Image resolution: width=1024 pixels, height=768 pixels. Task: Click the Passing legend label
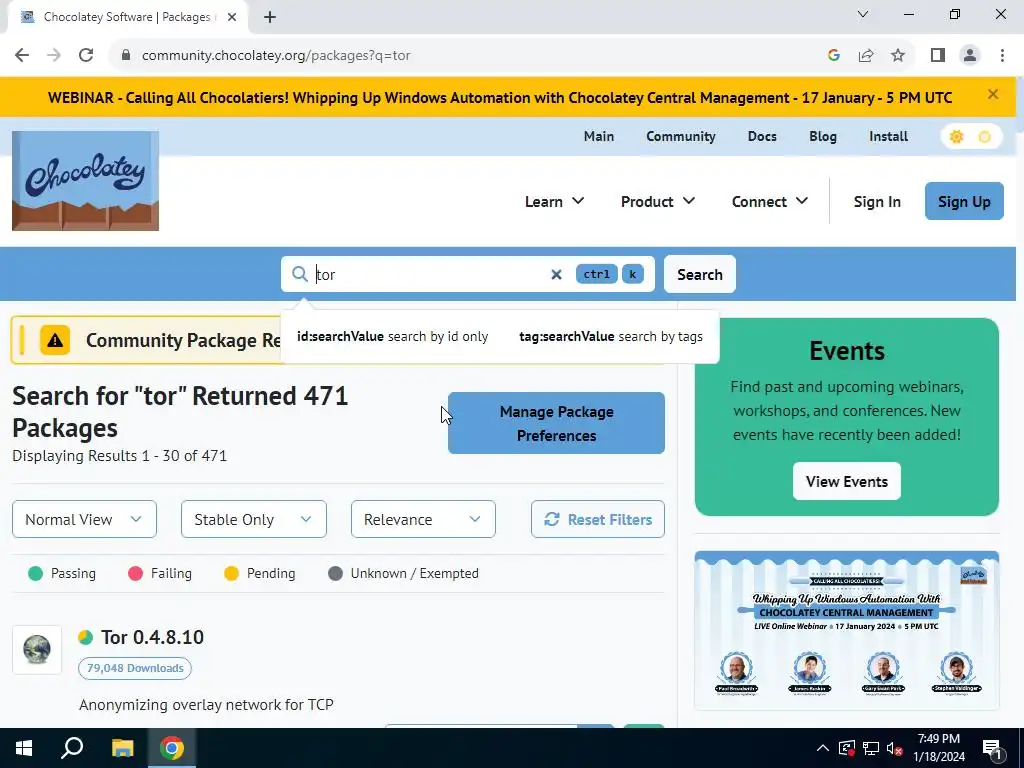[73, 573]
